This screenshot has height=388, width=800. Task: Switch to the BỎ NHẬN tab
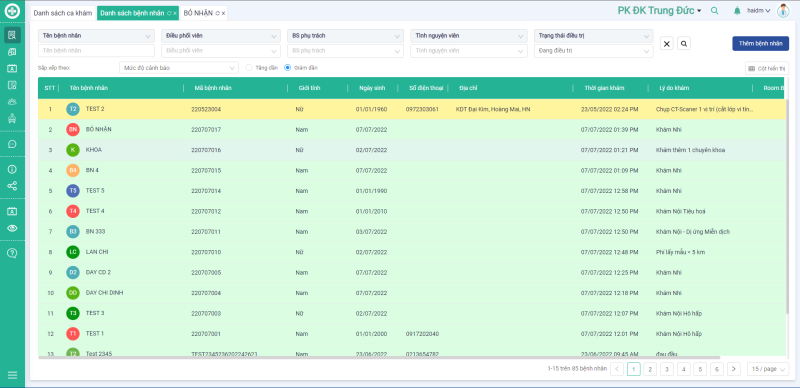pos(198,13)
